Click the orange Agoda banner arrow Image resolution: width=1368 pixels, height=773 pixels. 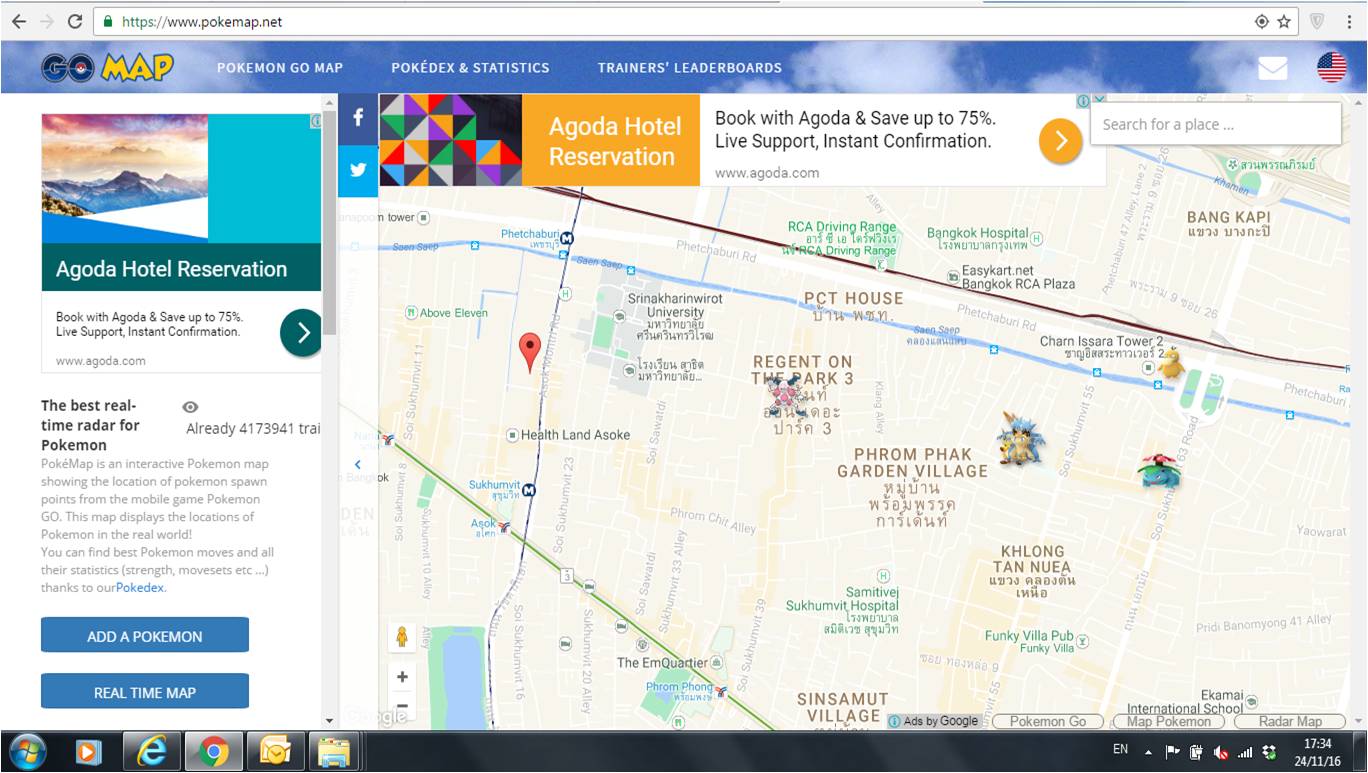(1060, 141)
